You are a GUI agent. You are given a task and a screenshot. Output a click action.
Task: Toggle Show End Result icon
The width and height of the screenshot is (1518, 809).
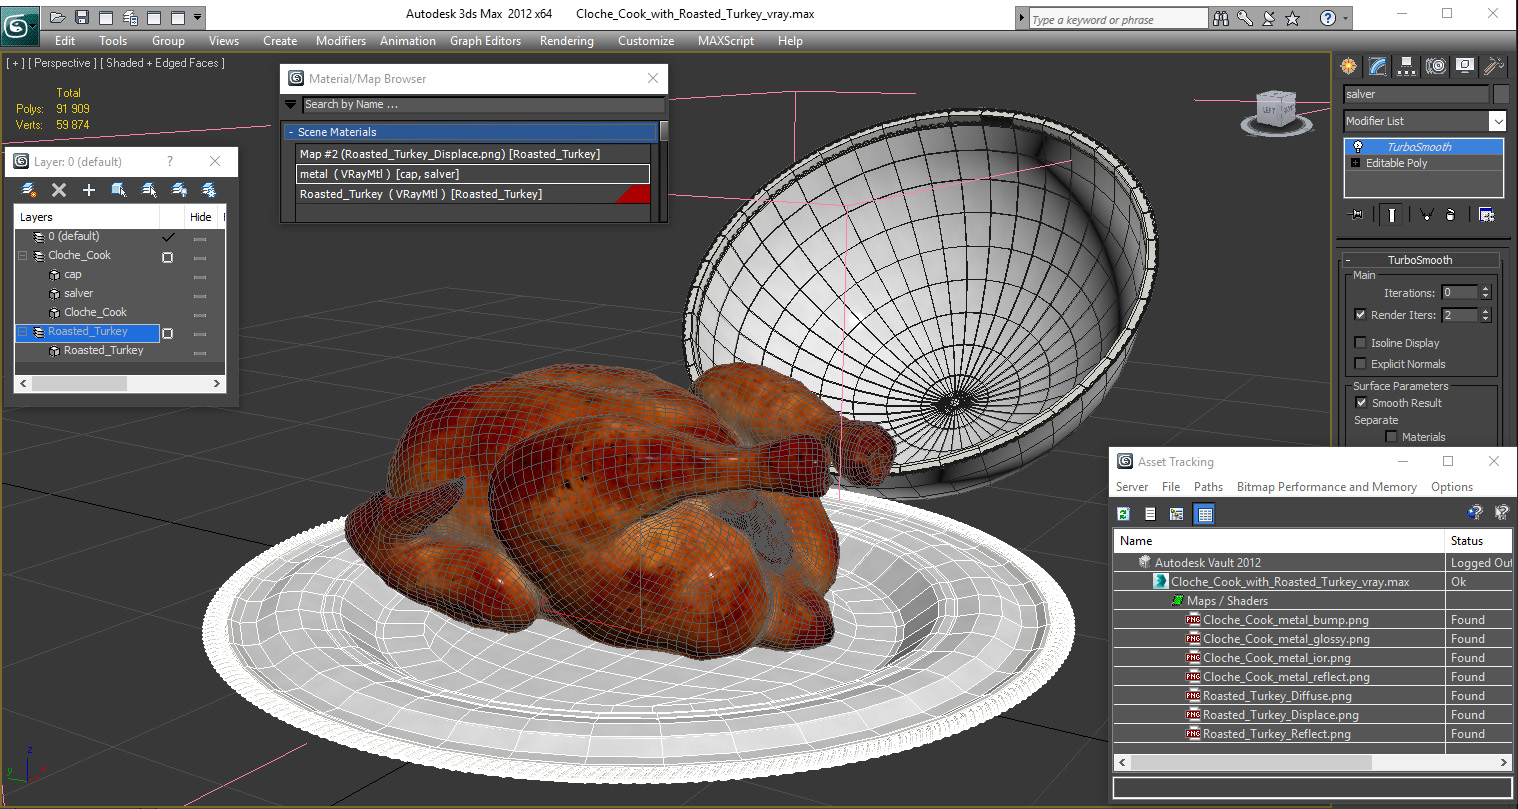(x=1391, y=214)
